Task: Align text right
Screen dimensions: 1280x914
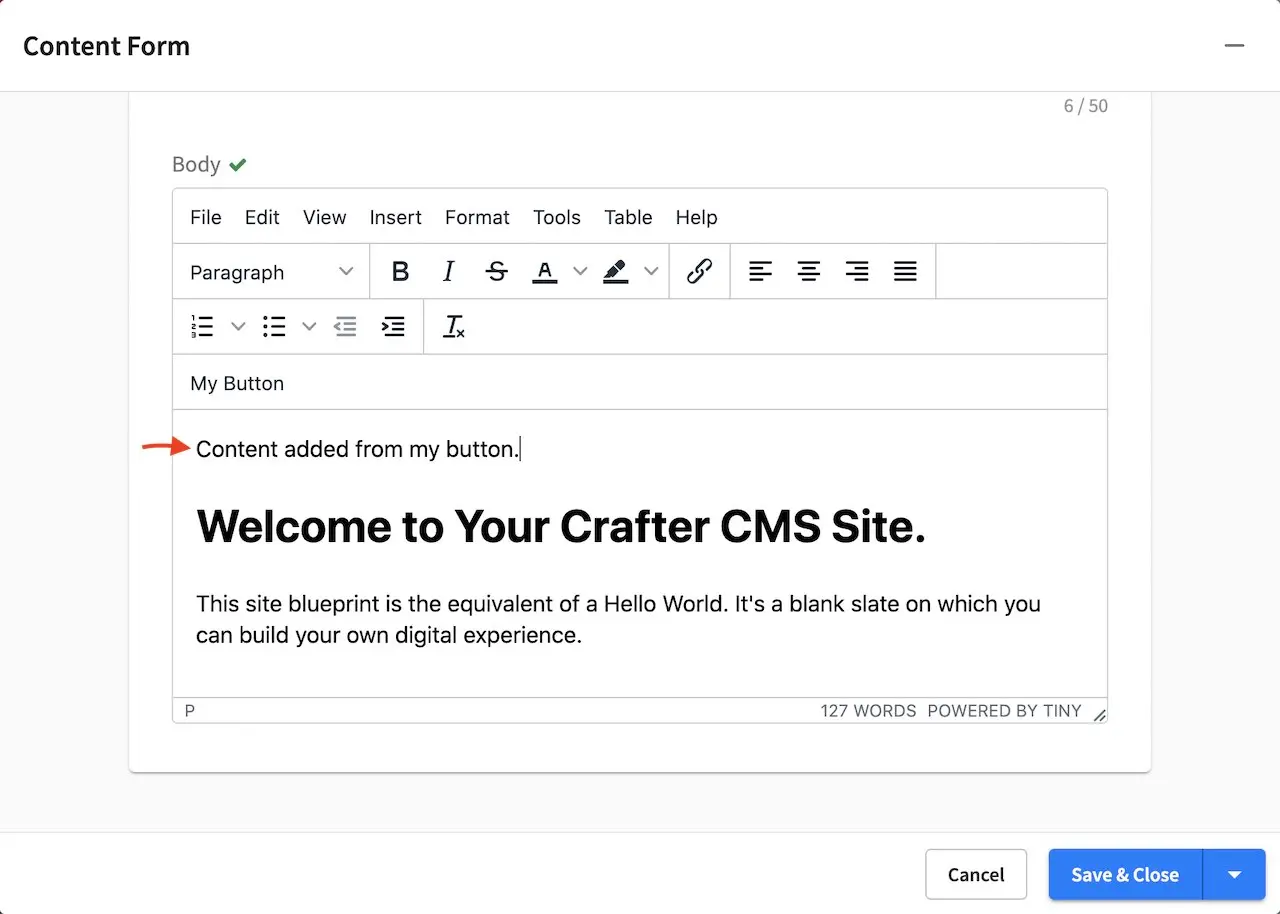Action: click(x=857, y=272)
